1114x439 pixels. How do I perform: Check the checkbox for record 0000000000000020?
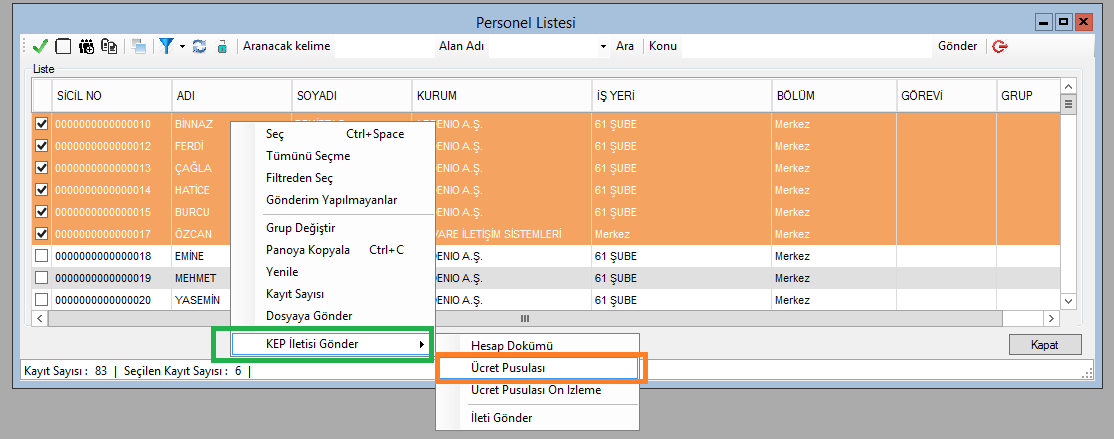41,300
